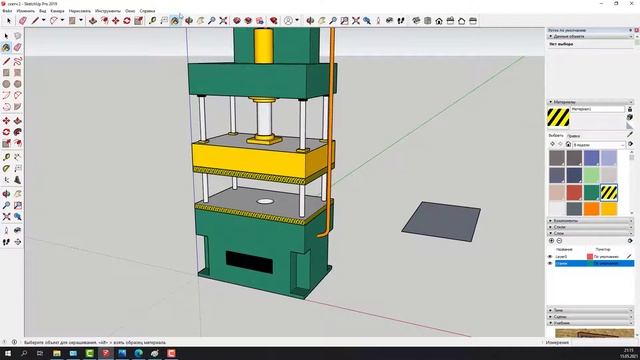Switch to Front view house icon

[439, 20]
